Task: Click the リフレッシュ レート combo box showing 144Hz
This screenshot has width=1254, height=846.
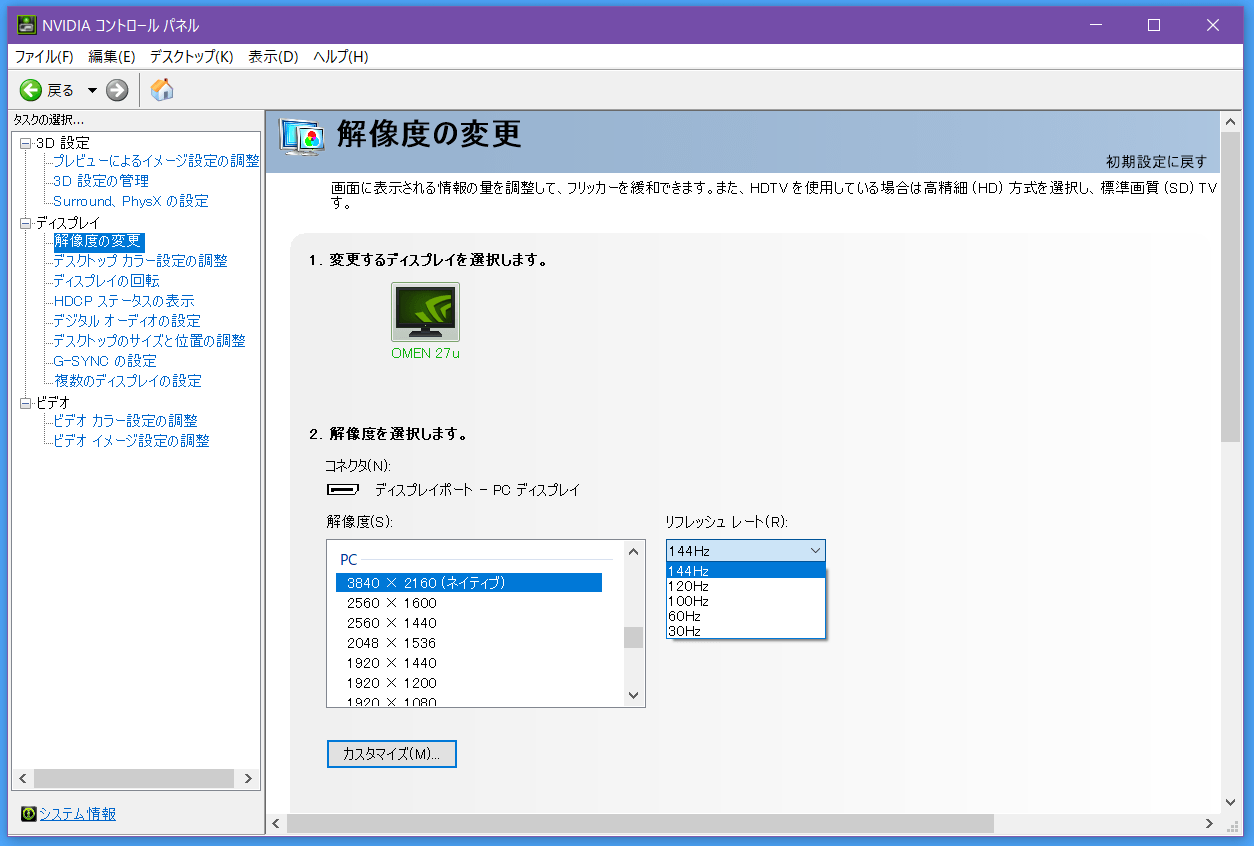Action: tap(746, 550)
